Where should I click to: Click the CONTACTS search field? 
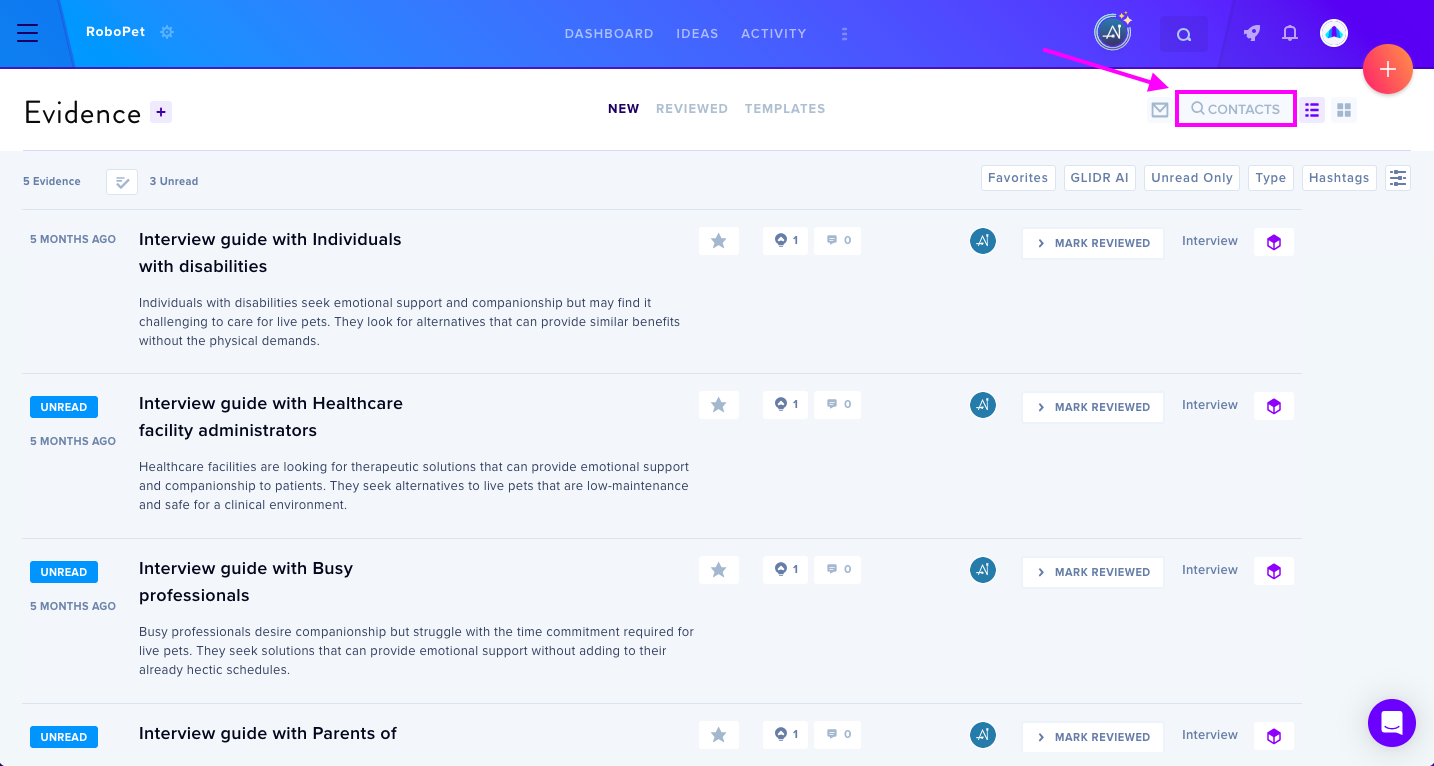pos(1236,109)
